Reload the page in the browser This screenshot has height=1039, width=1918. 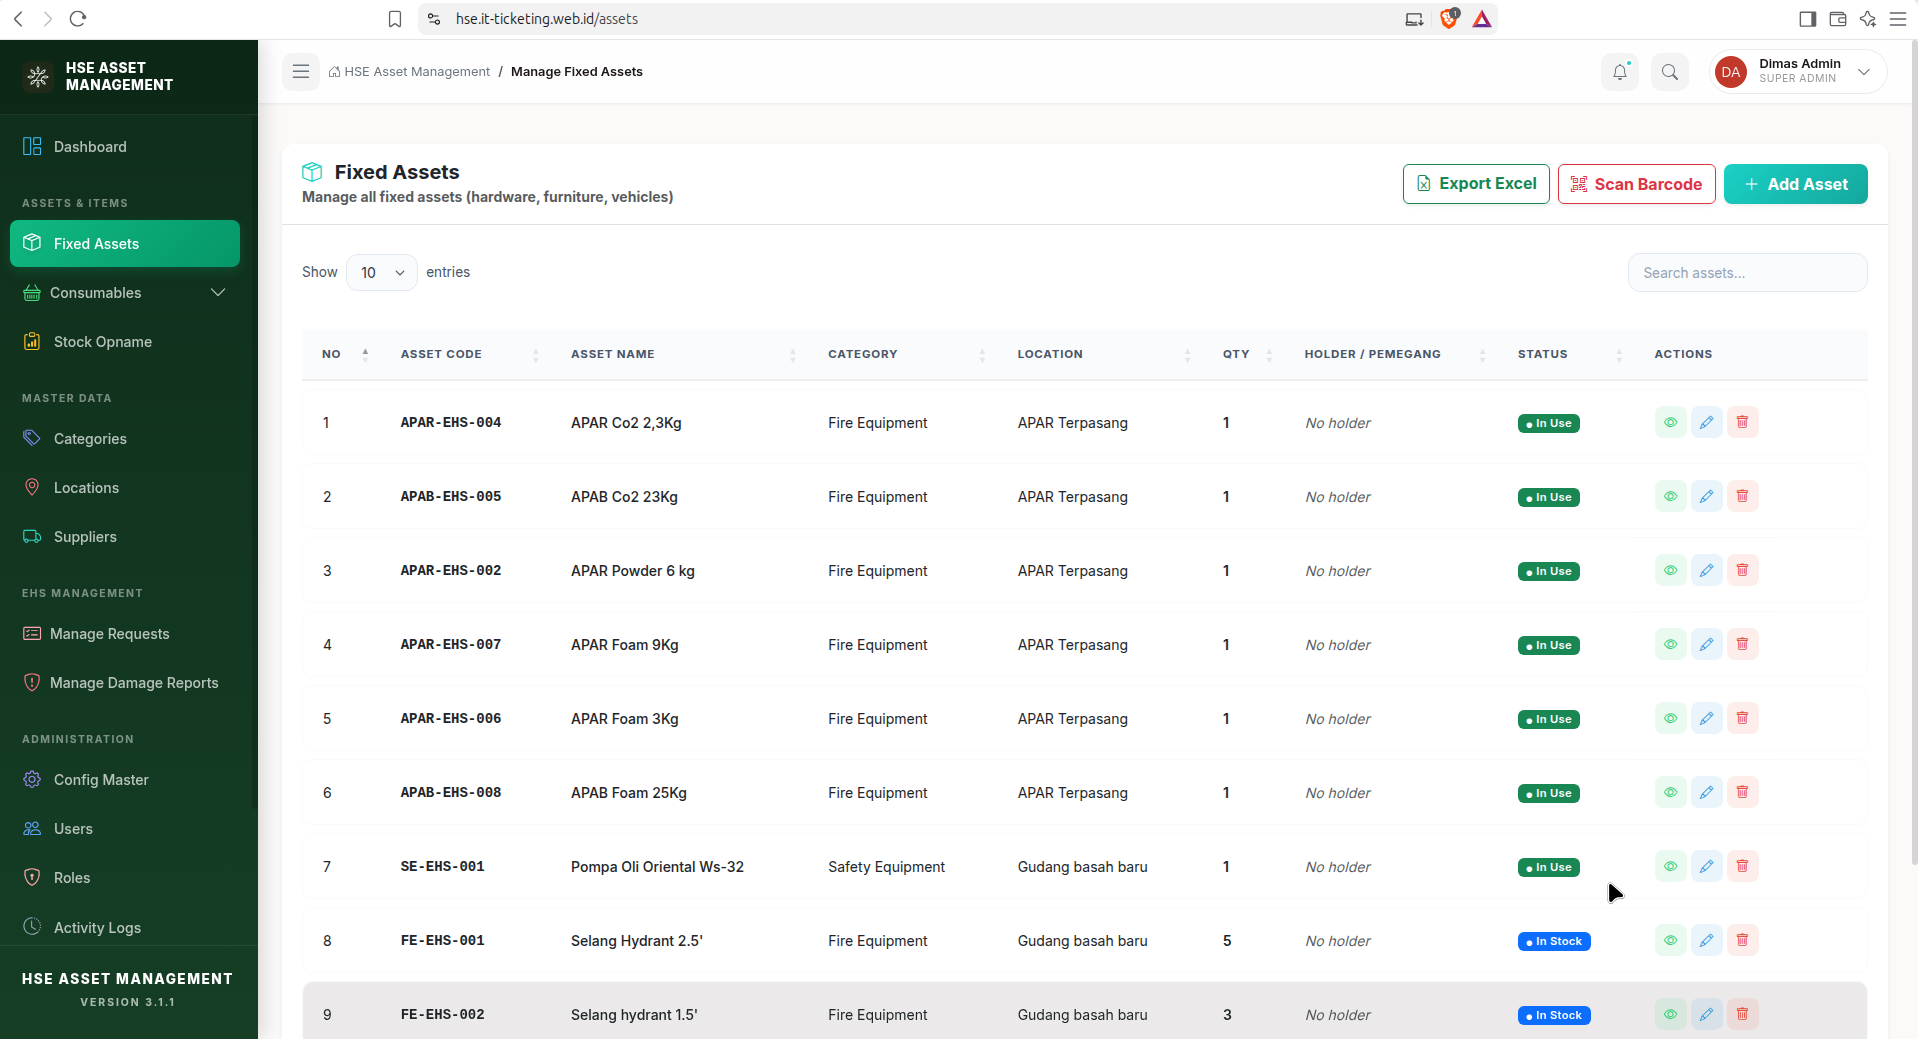[78, 19]
